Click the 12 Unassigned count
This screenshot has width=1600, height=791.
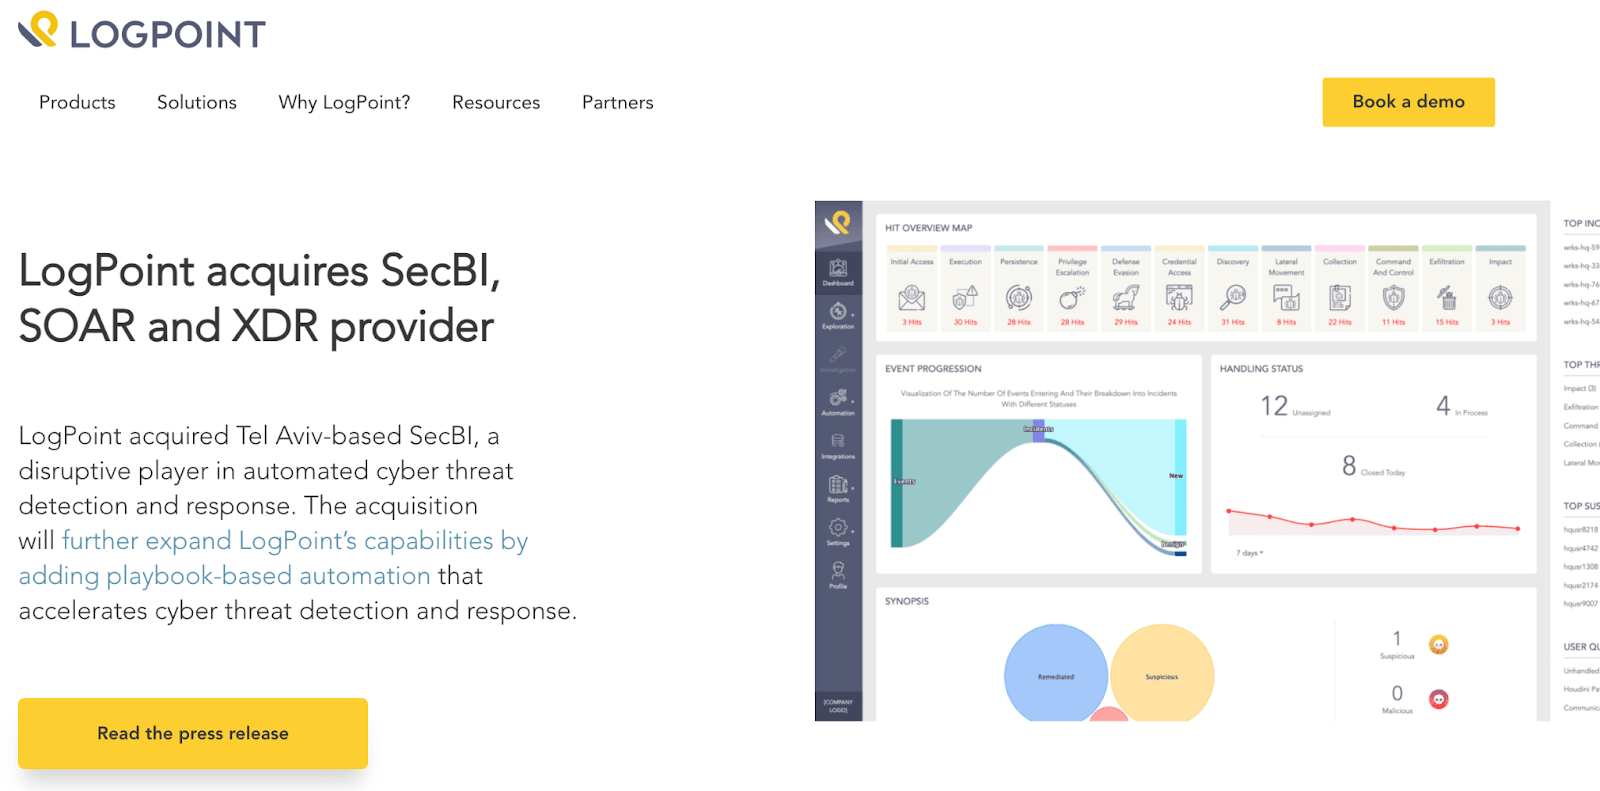click(x=1295, y=406)
